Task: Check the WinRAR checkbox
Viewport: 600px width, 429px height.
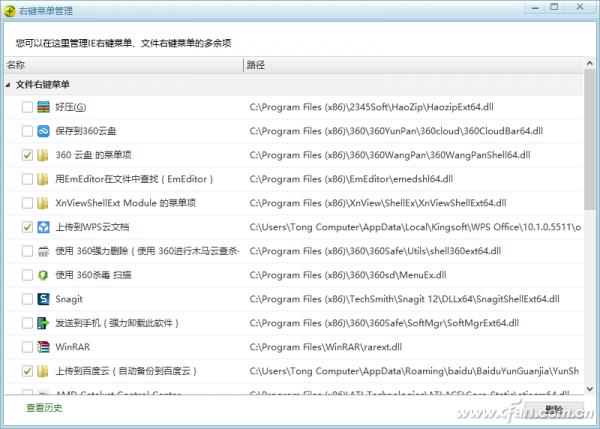Action: 27,347
